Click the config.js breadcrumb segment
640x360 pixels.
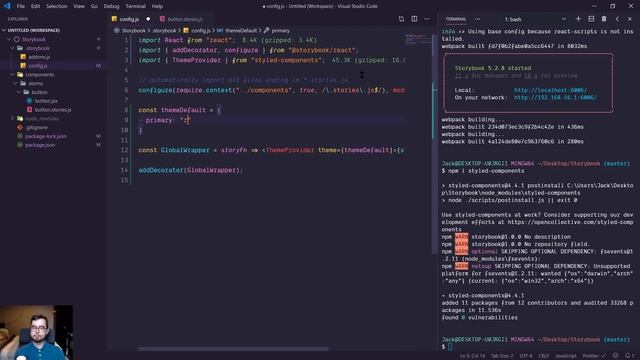(200, 31)
